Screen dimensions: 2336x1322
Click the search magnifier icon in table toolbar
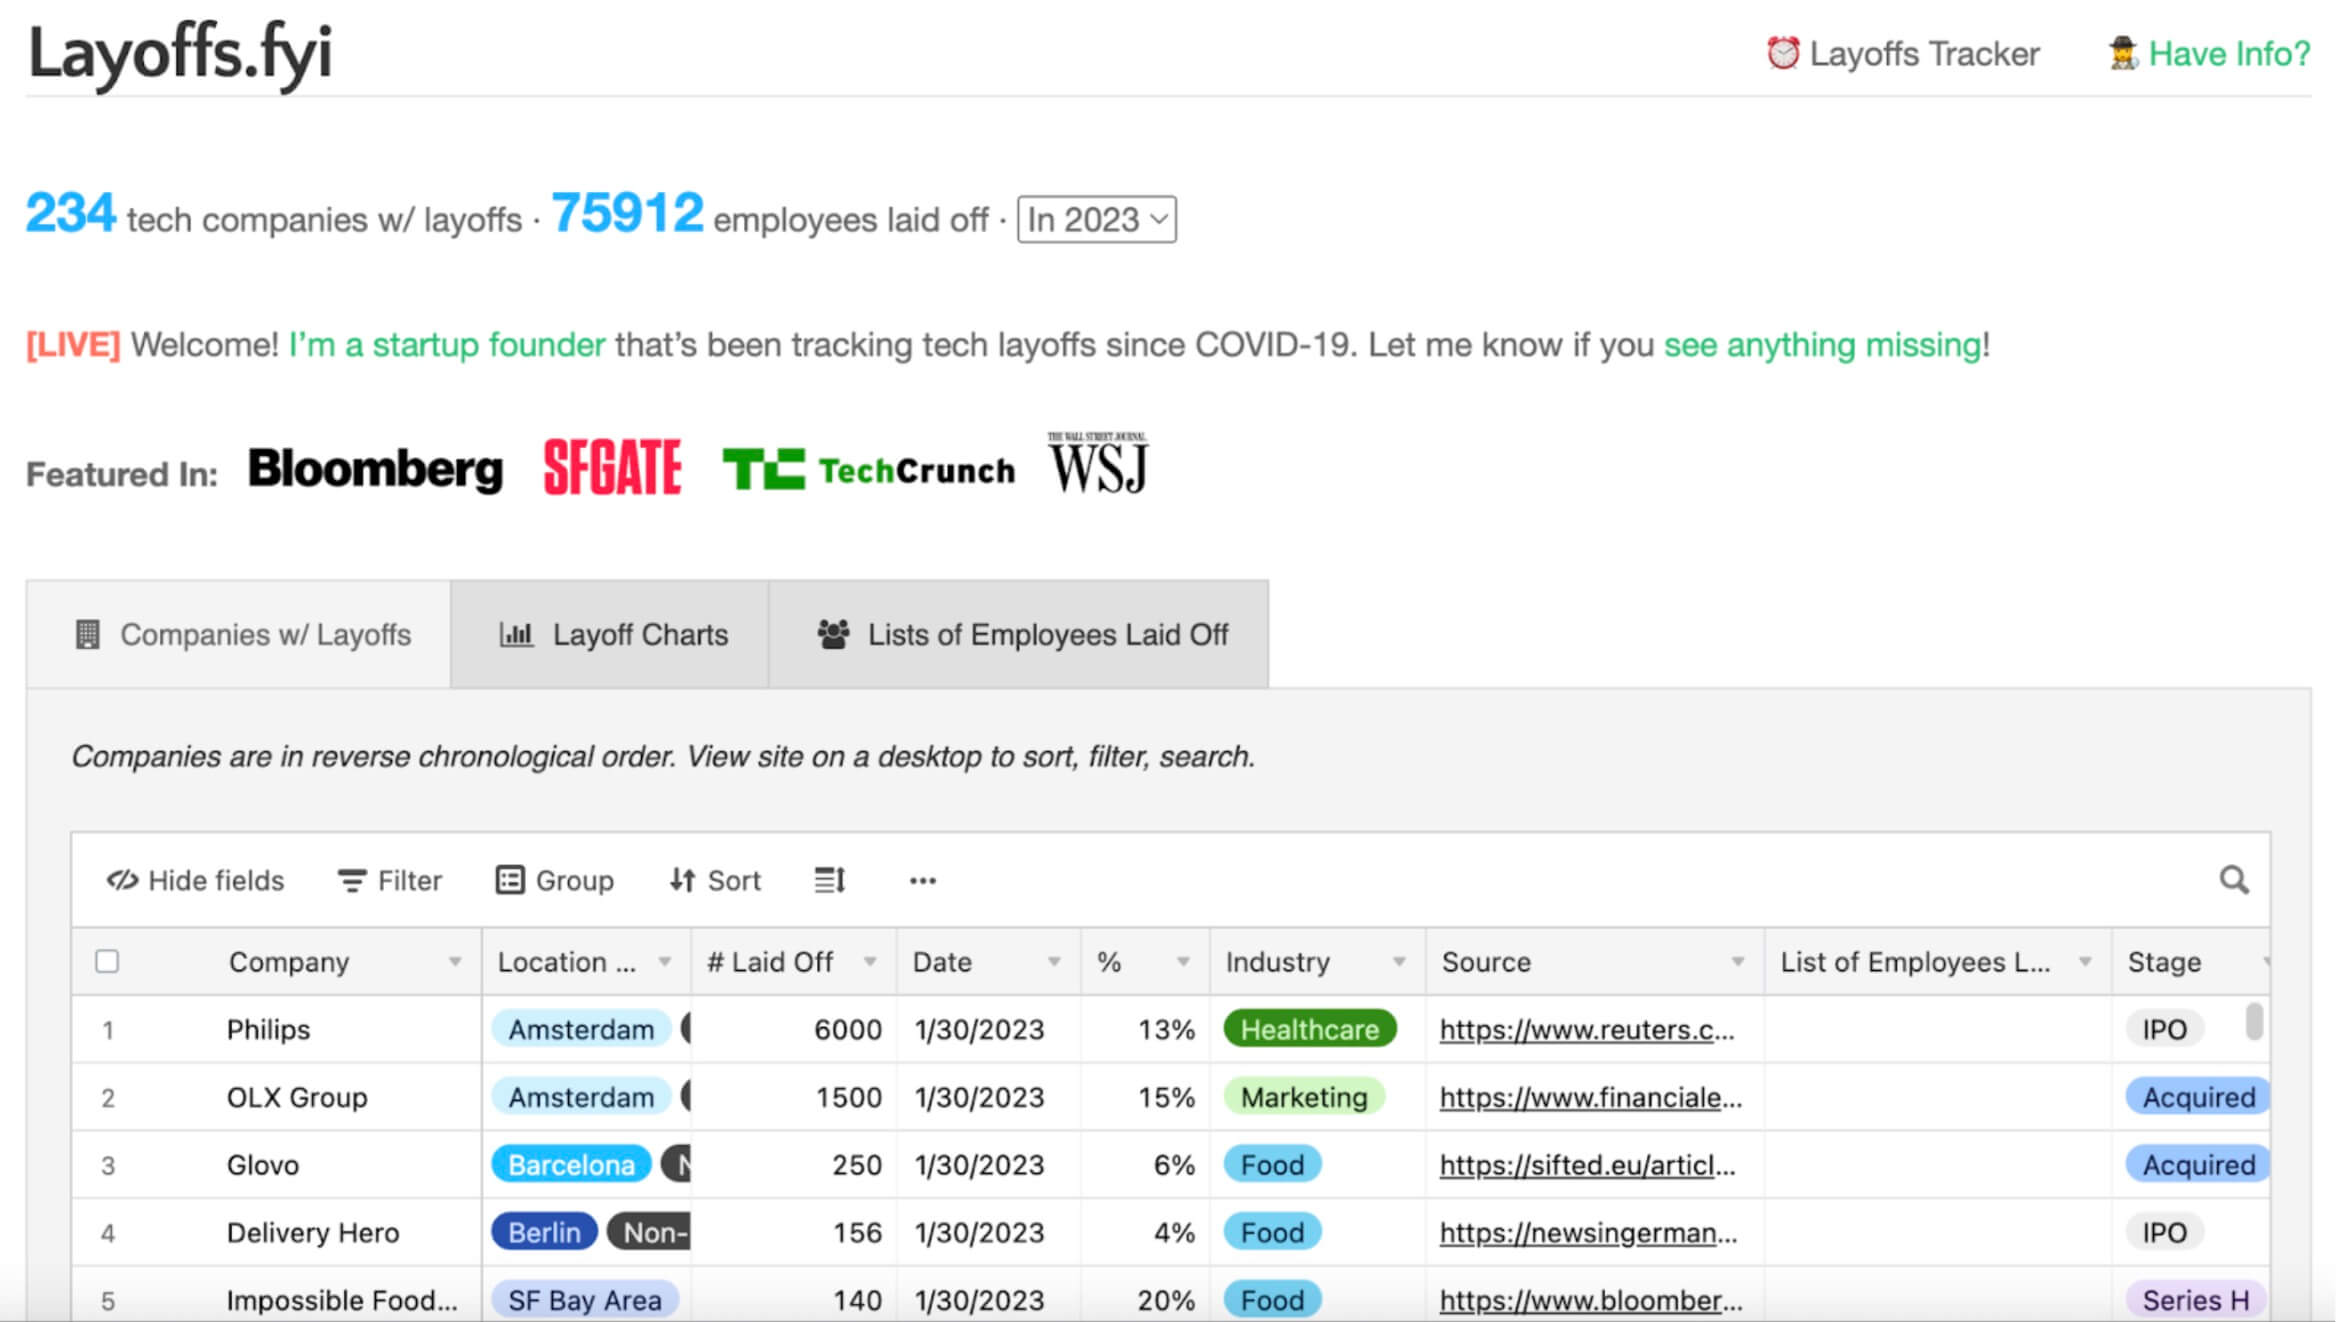click(x=2233, y=880)
